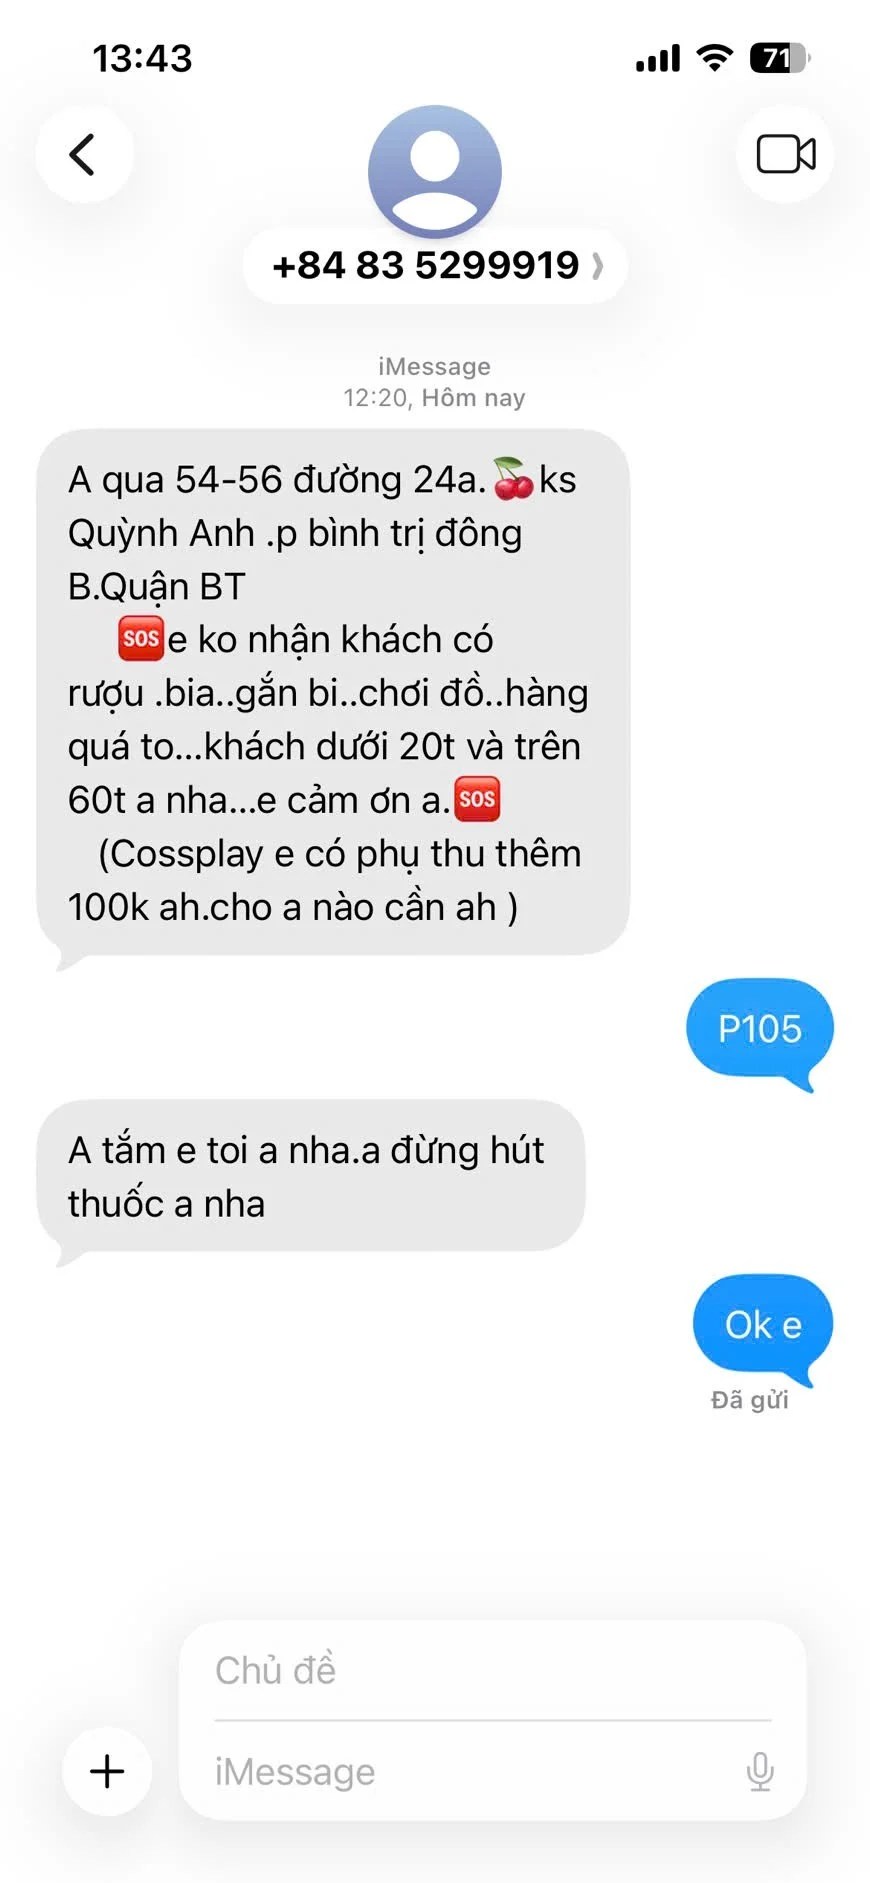Select the P105 sent message bubble

pyautogui.click(x=760, y=1030)
